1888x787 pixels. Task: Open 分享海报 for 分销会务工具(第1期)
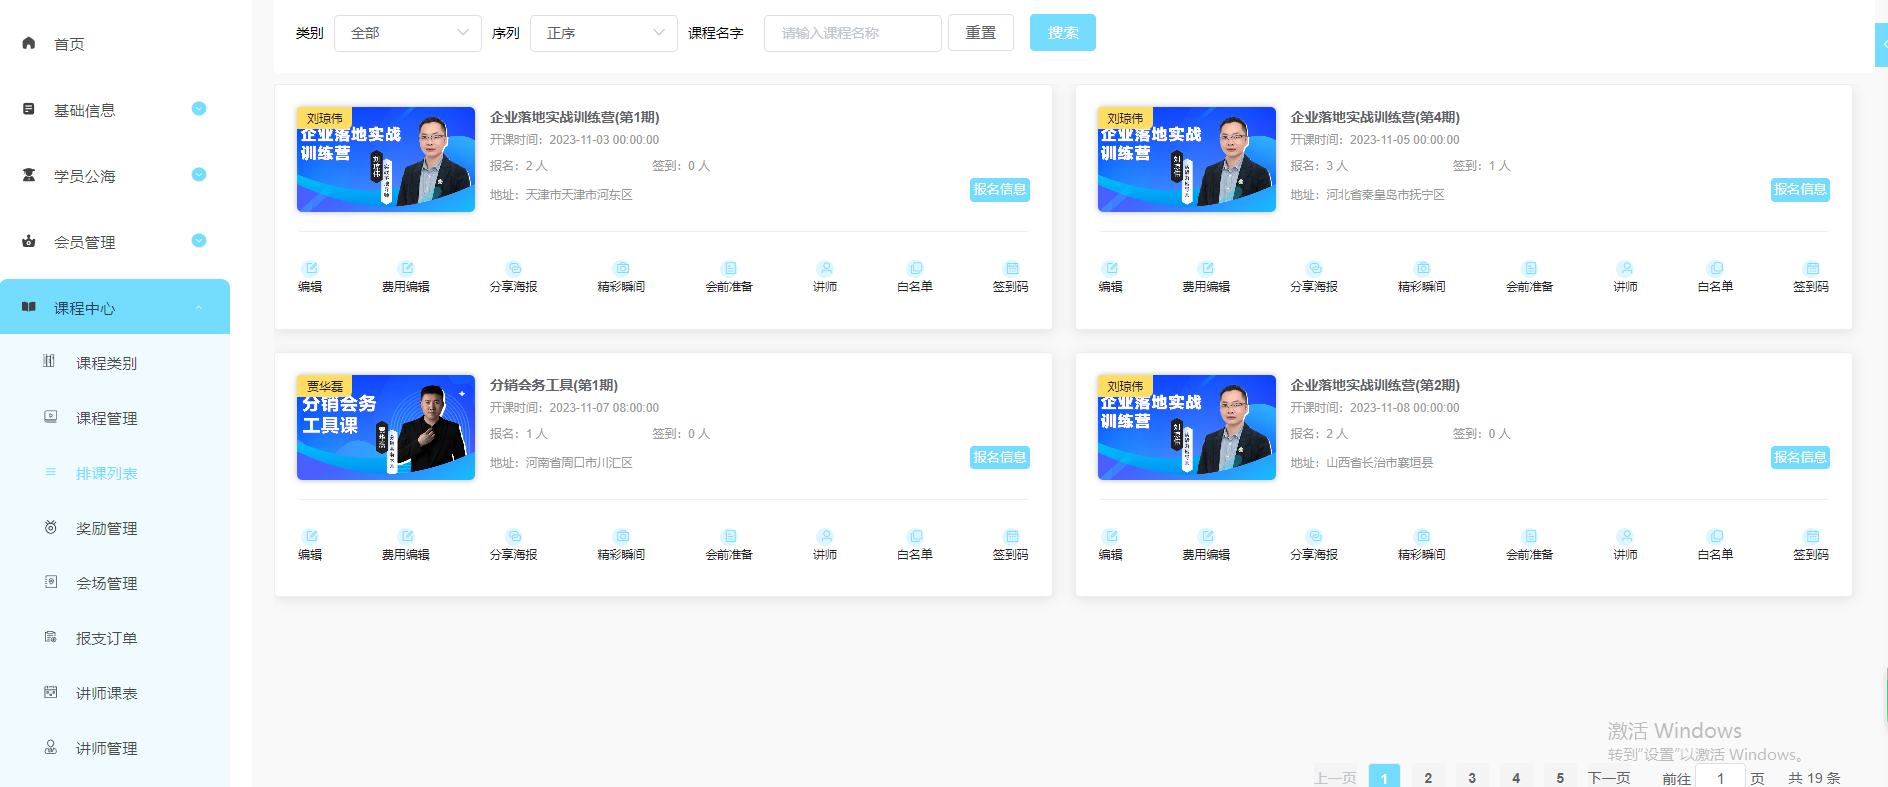point(514,545)
